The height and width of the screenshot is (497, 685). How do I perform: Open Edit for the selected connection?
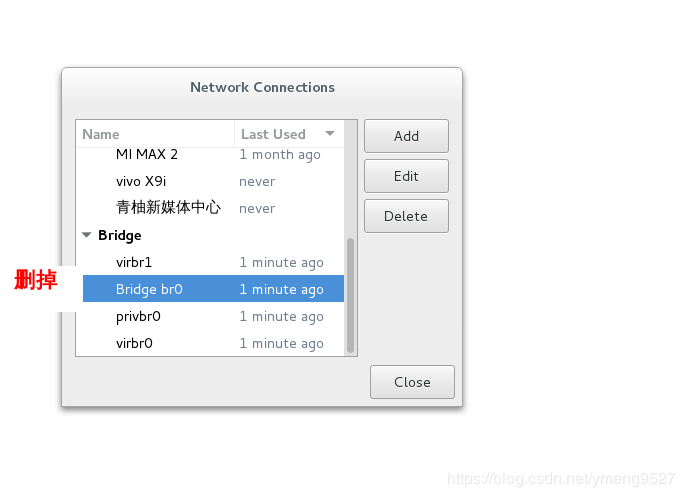(406, 176)
